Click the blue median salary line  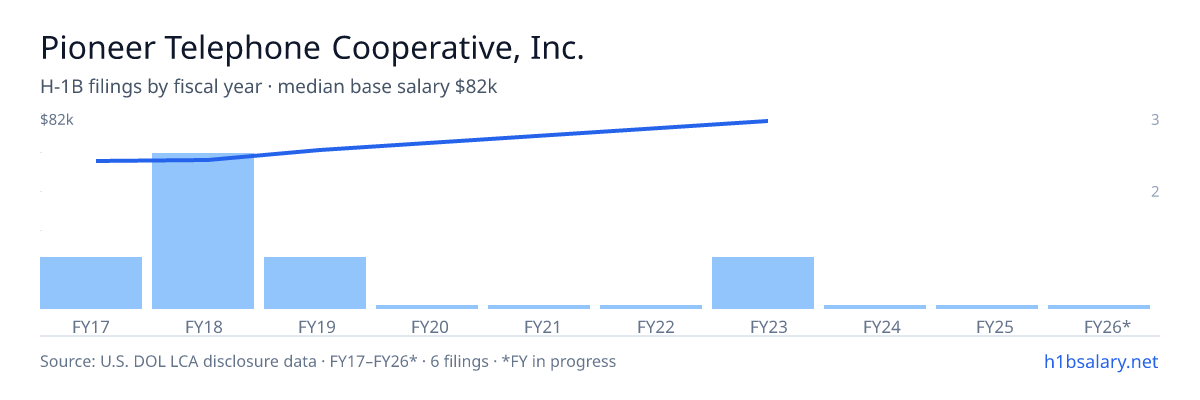coord(432,142)
